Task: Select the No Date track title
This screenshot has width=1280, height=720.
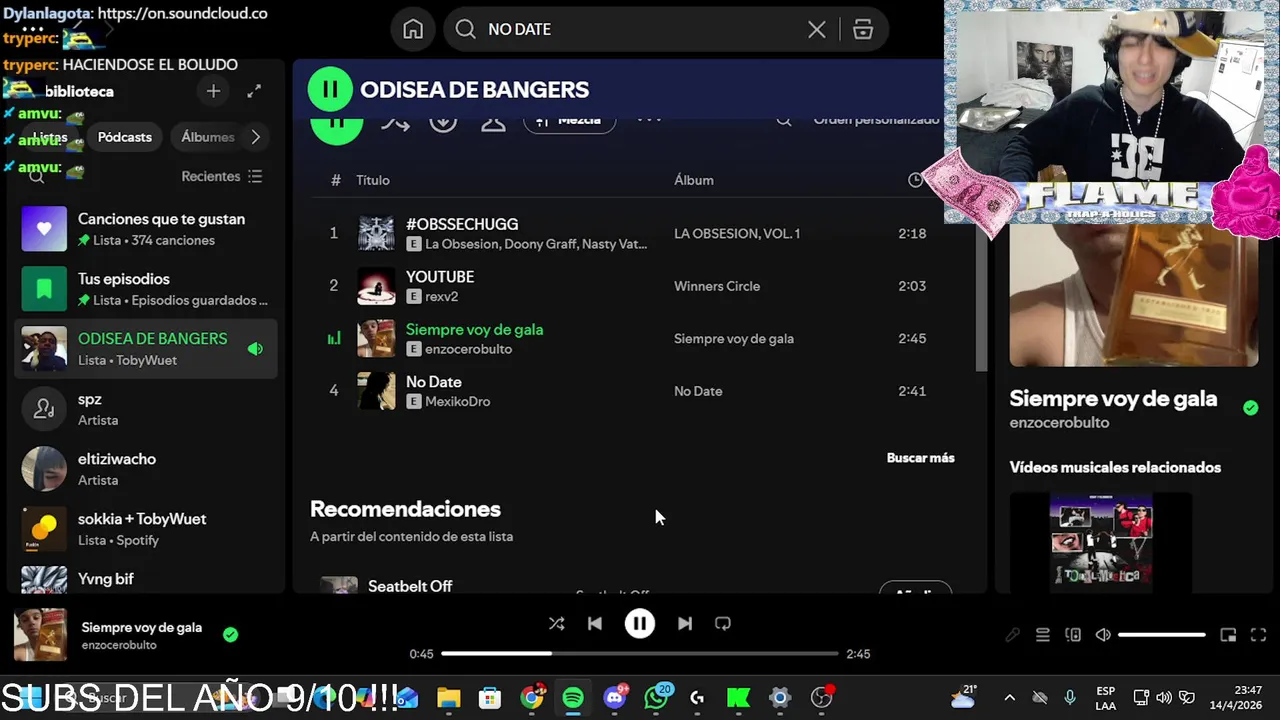Action: point(434,382)
